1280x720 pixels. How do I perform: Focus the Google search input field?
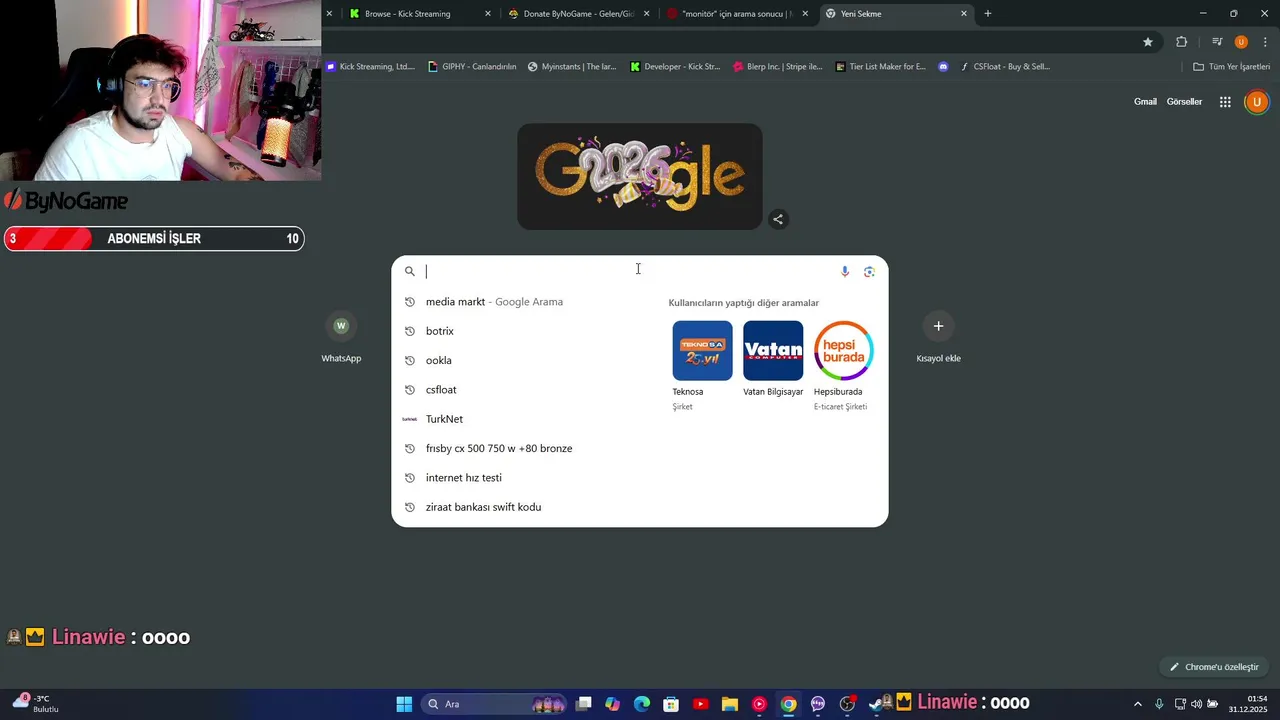click(630, 271)
